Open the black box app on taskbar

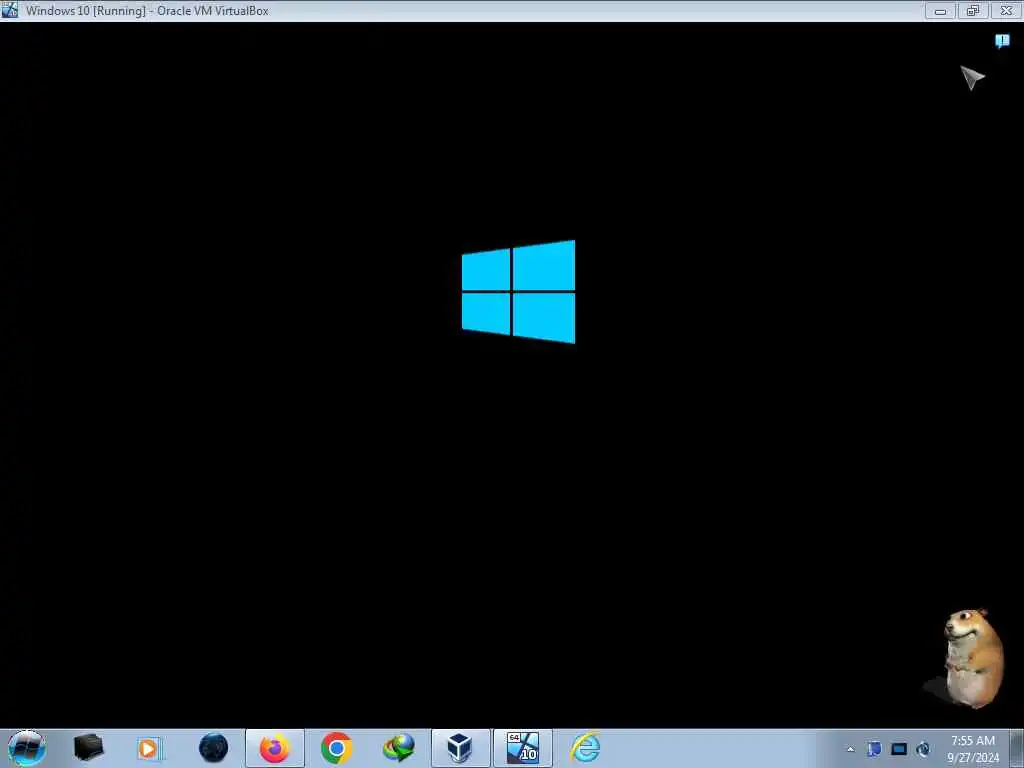(x=88, y=748)
